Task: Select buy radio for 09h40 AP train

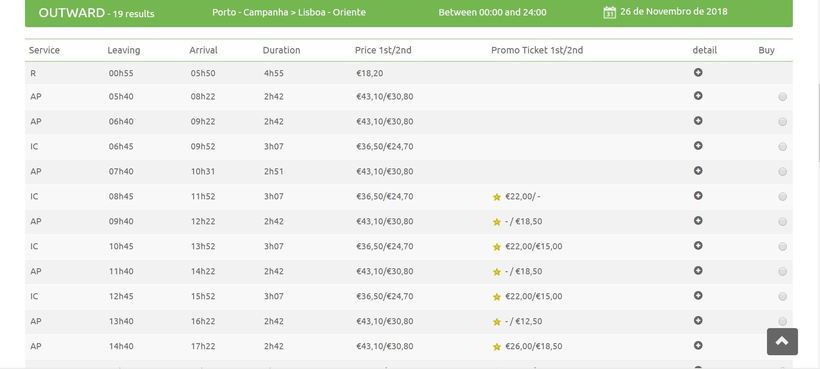Action: click(x=782, y=222)
